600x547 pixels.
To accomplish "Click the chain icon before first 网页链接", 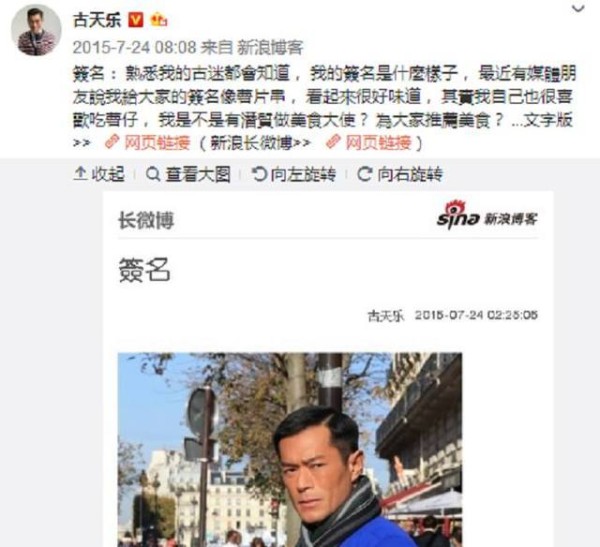I will [112, 142].
